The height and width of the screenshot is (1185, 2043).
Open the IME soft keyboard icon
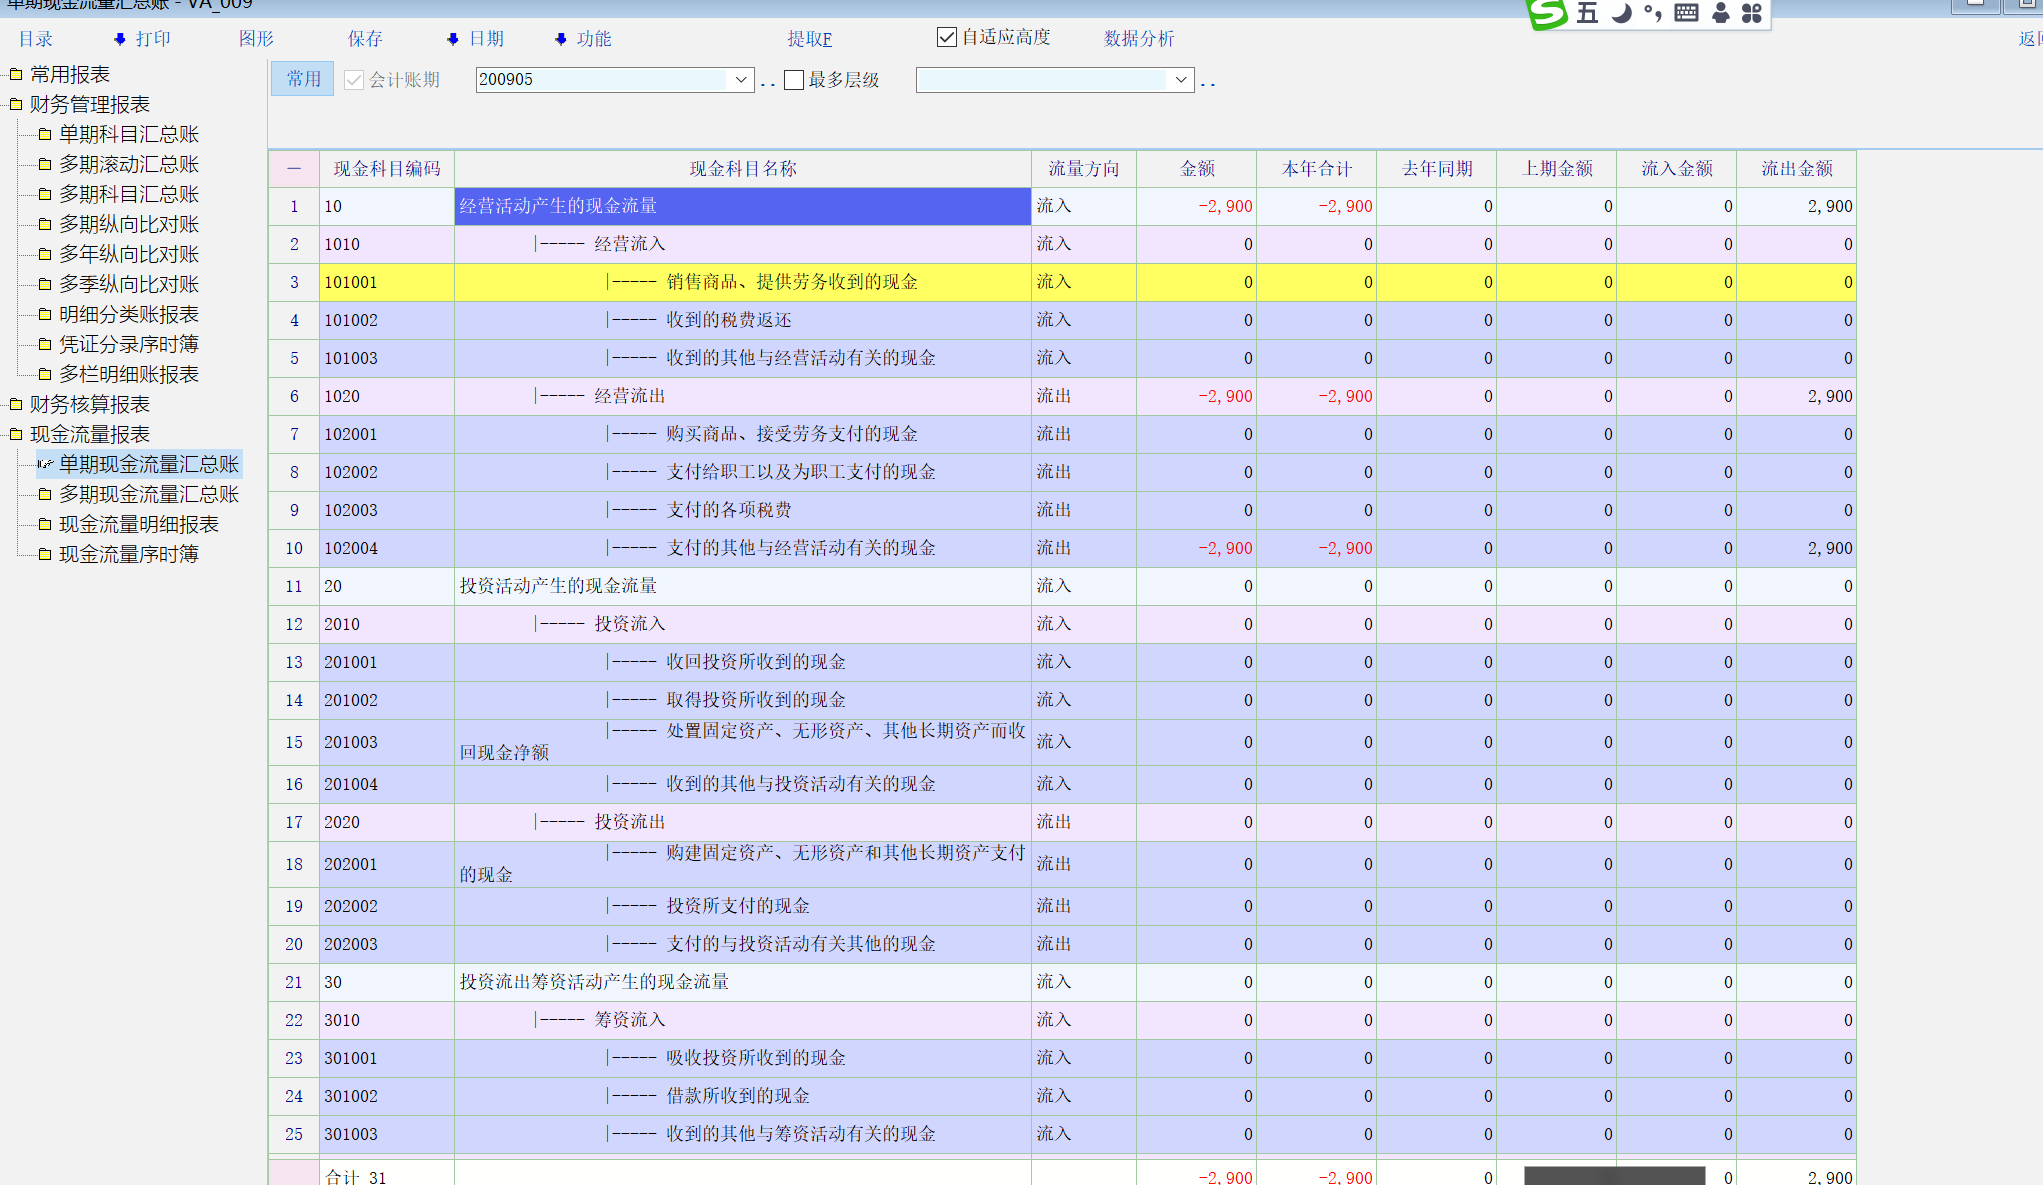pyautogui.click(x=1686, y=13)
